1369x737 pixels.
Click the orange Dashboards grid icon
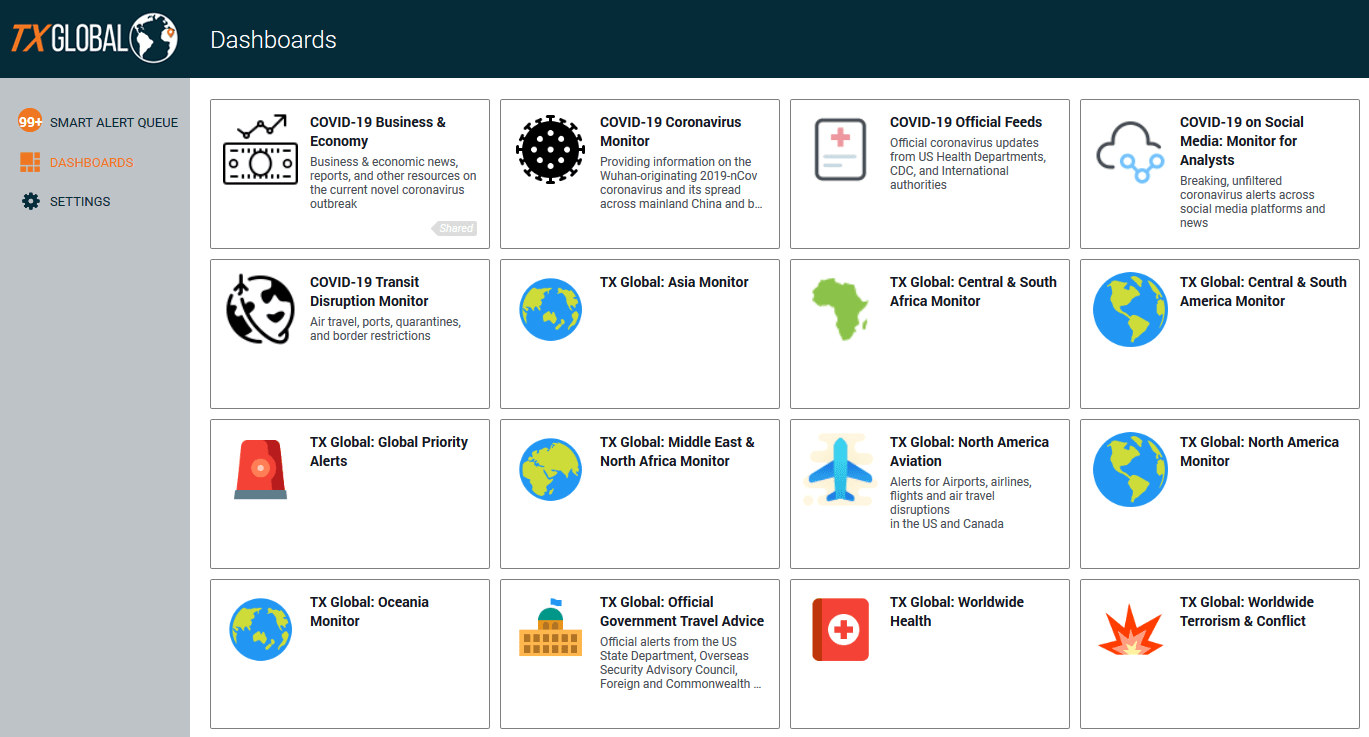[x=30, y=162]
